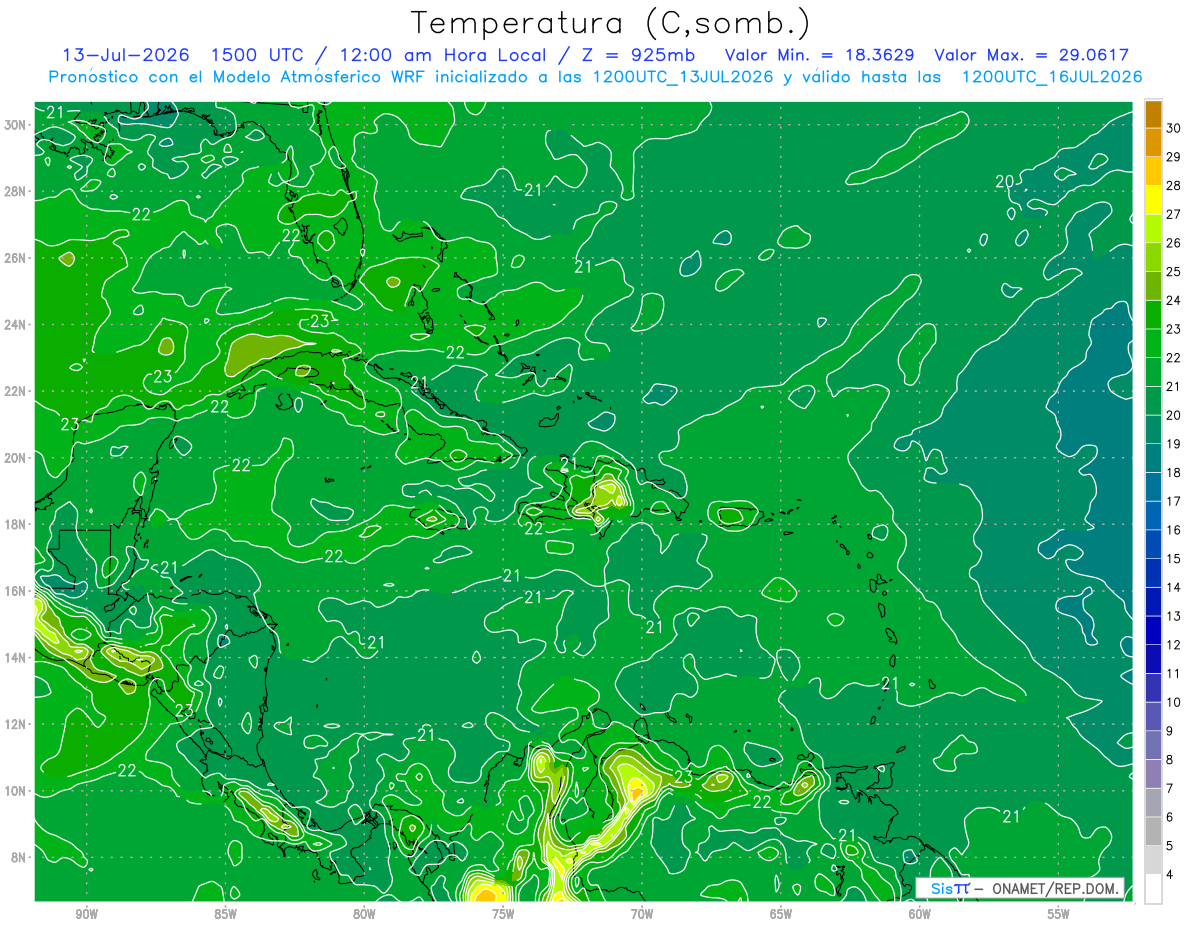Click the '26N' latitude axis label
The image size is (1200, 927).
click(x=16, y=258)
